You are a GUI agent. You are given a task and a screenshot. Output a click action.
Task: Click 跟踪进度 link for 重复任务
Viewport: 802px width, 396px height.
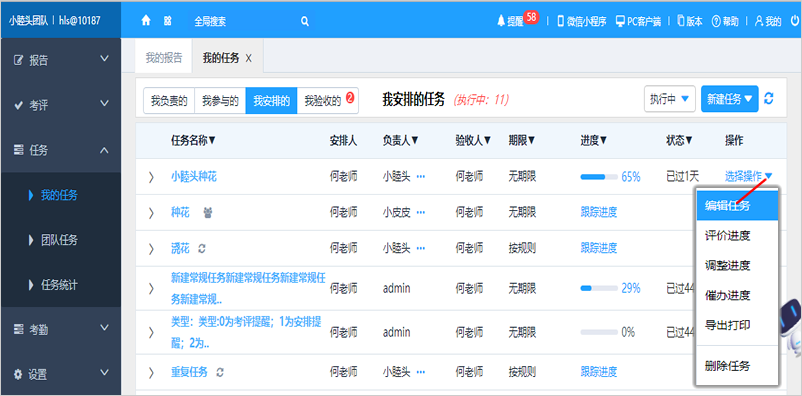(598, 372)
